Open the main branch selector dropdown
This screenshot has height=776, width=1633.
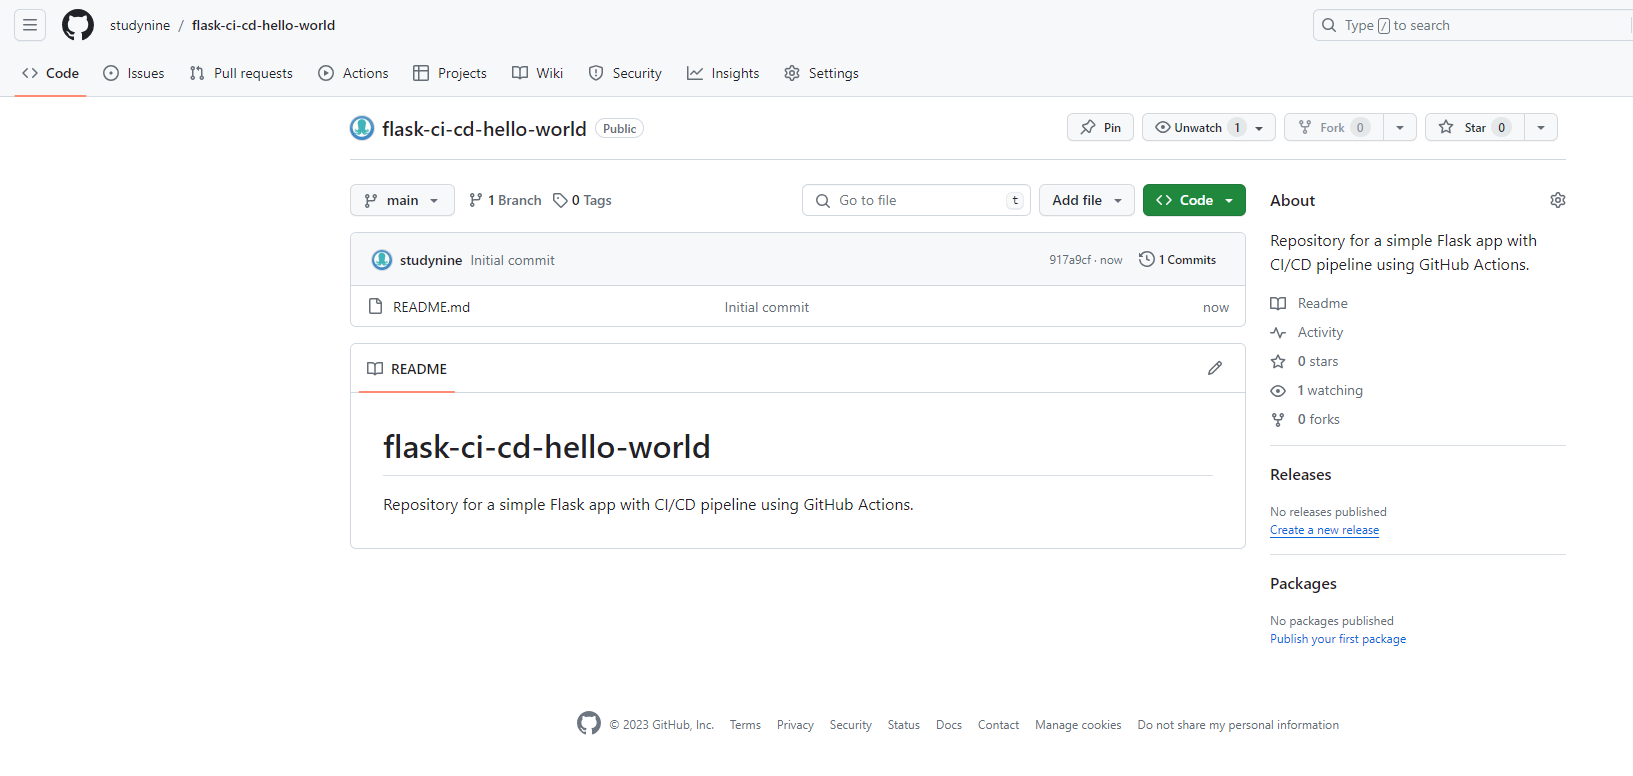402,200
